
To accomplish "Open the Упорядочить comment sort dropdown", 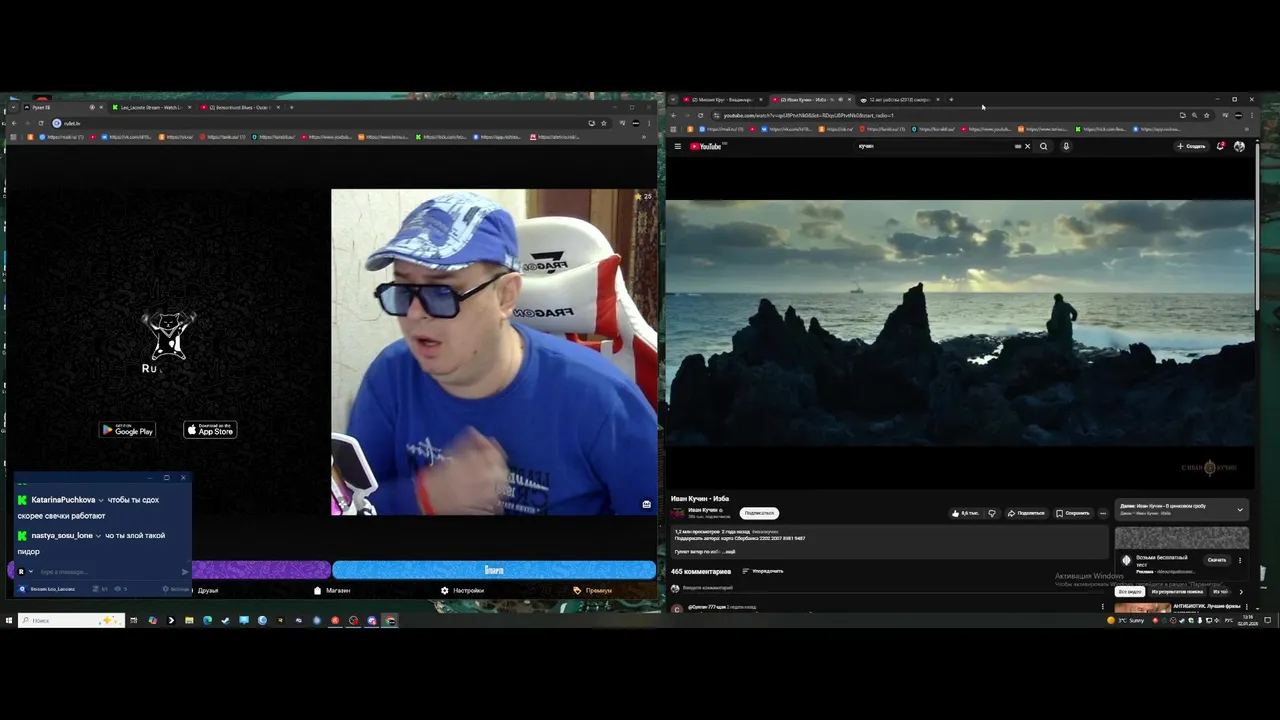I will [x=763, y=571].
